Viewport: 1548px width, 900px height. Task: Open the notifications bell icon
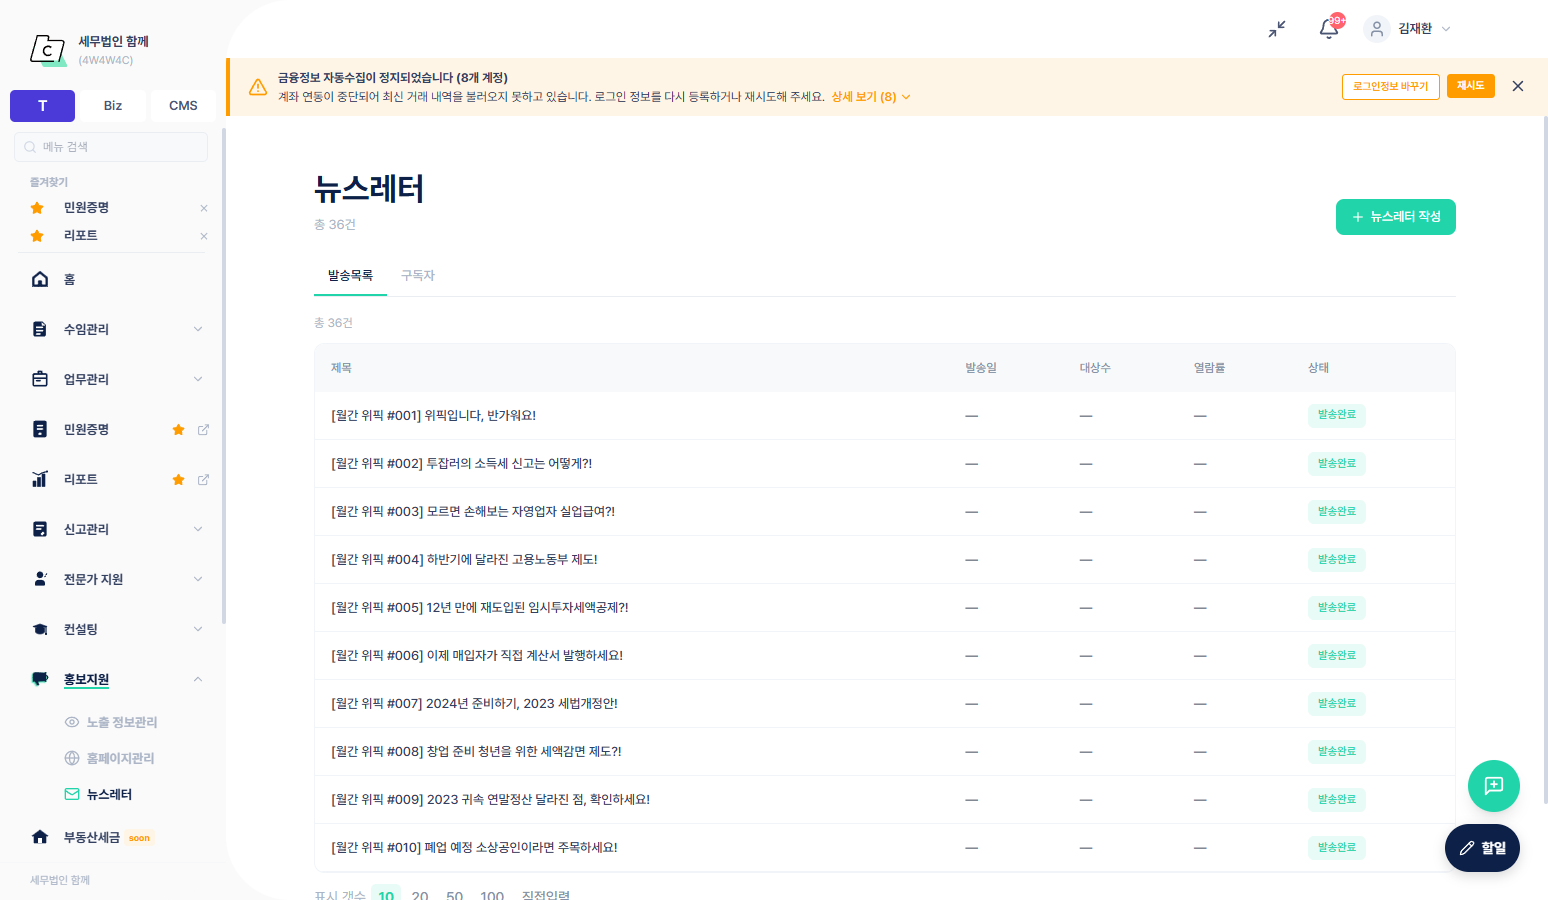tap(1329, 29)
